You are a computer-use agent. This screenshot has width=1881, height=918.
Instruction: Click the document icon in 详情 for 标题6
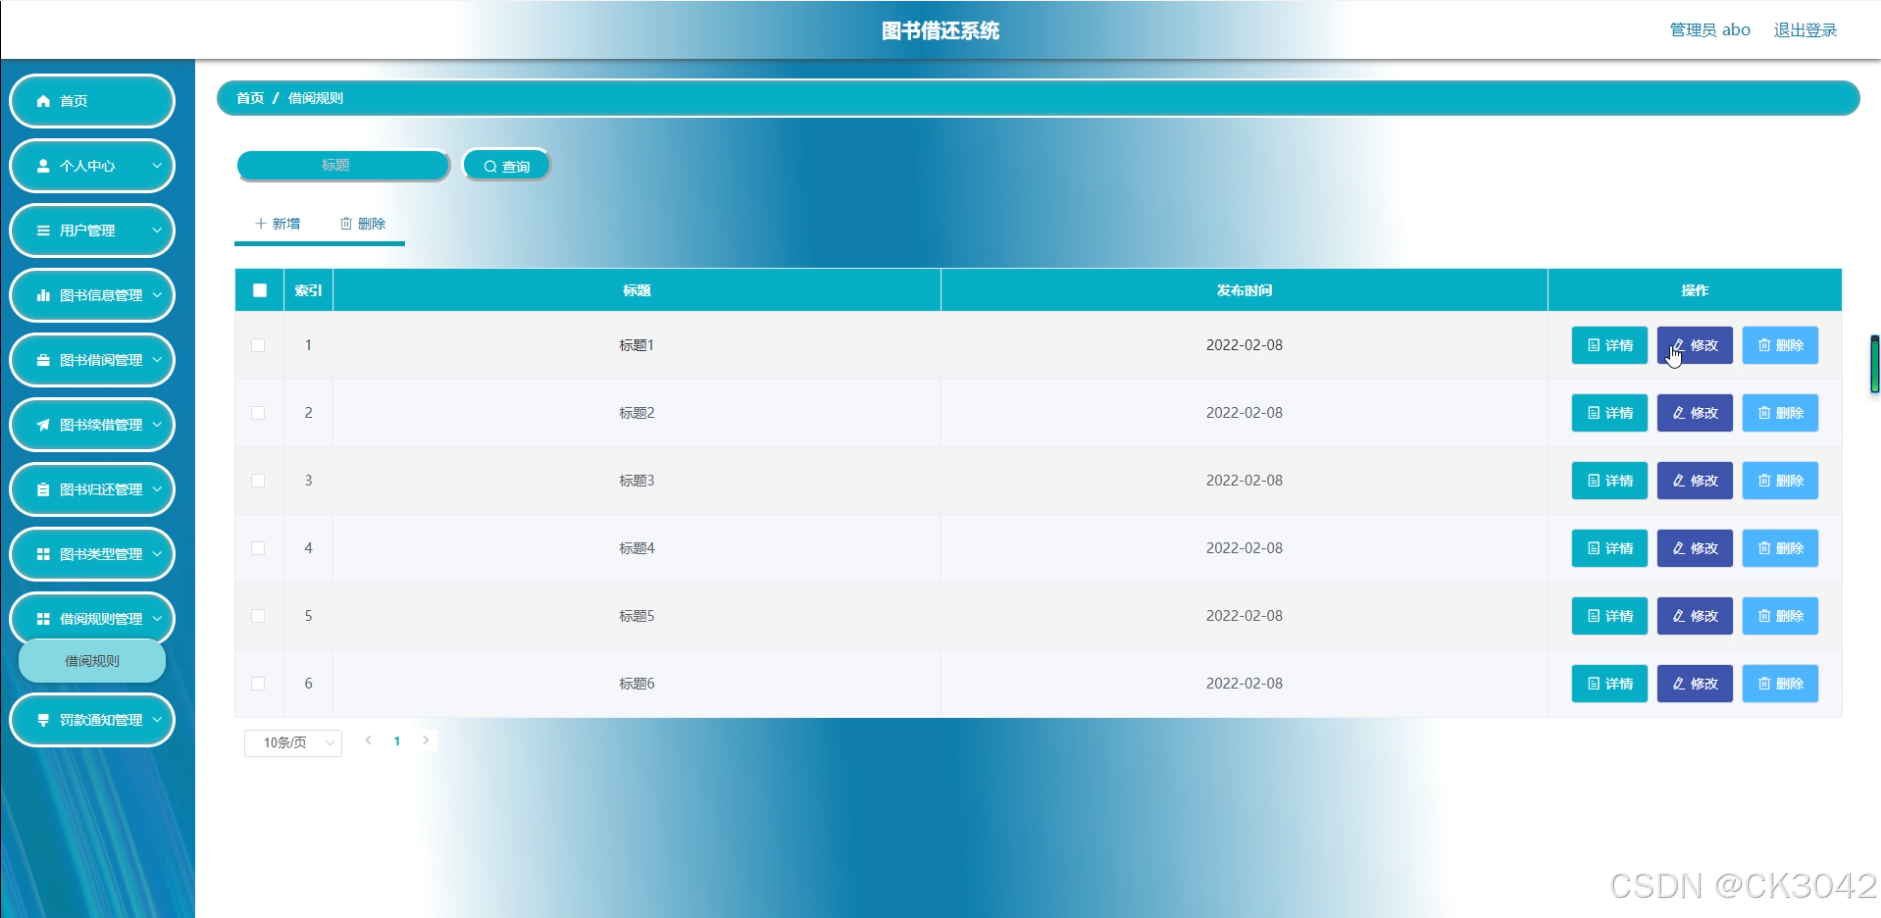click(1594, 684)
